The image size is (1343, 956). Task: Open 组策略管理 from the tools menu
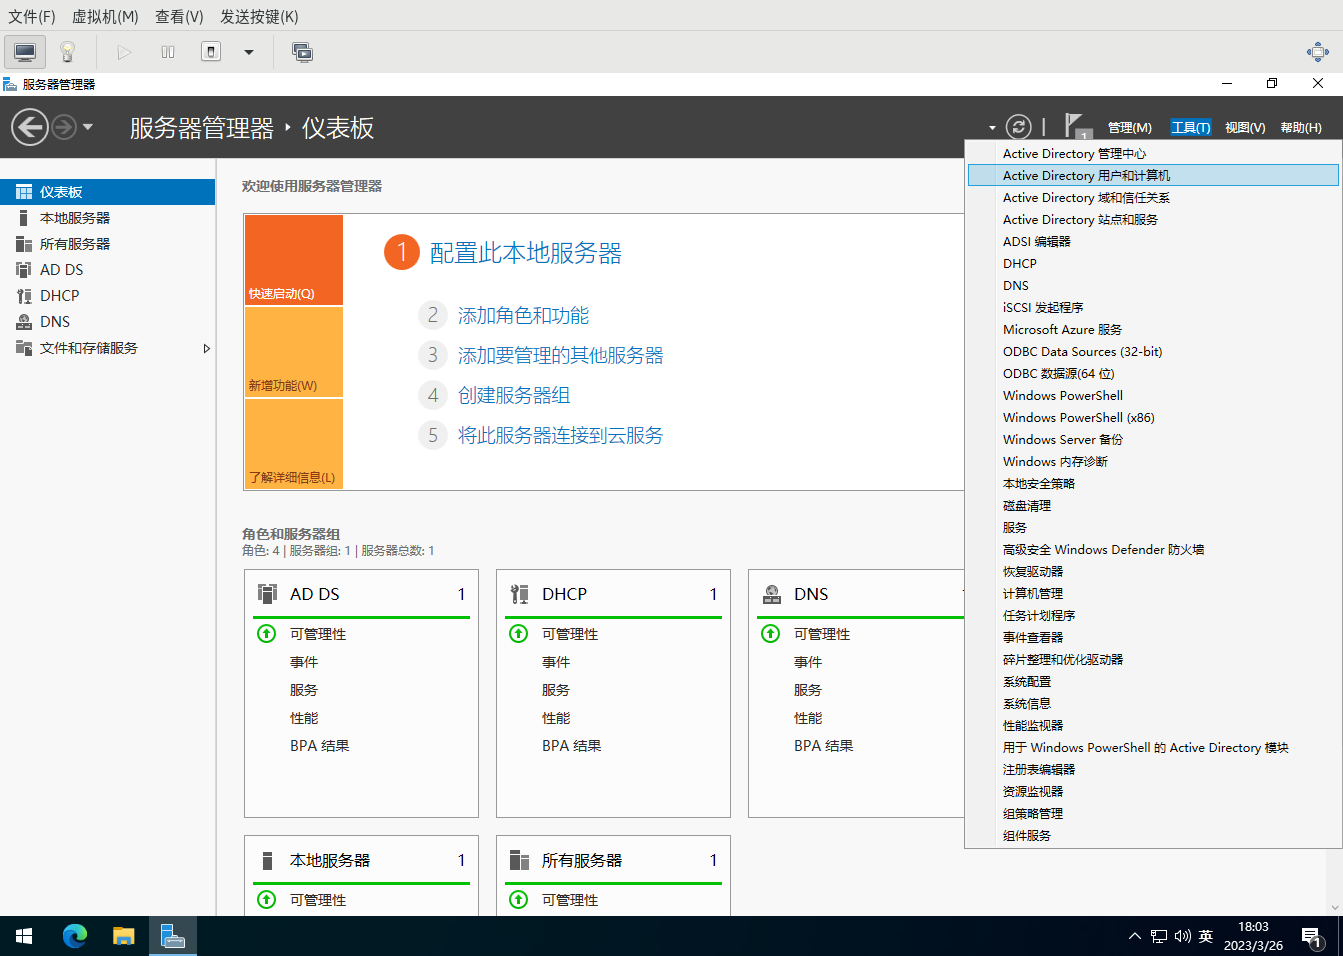coord(1153,814)
